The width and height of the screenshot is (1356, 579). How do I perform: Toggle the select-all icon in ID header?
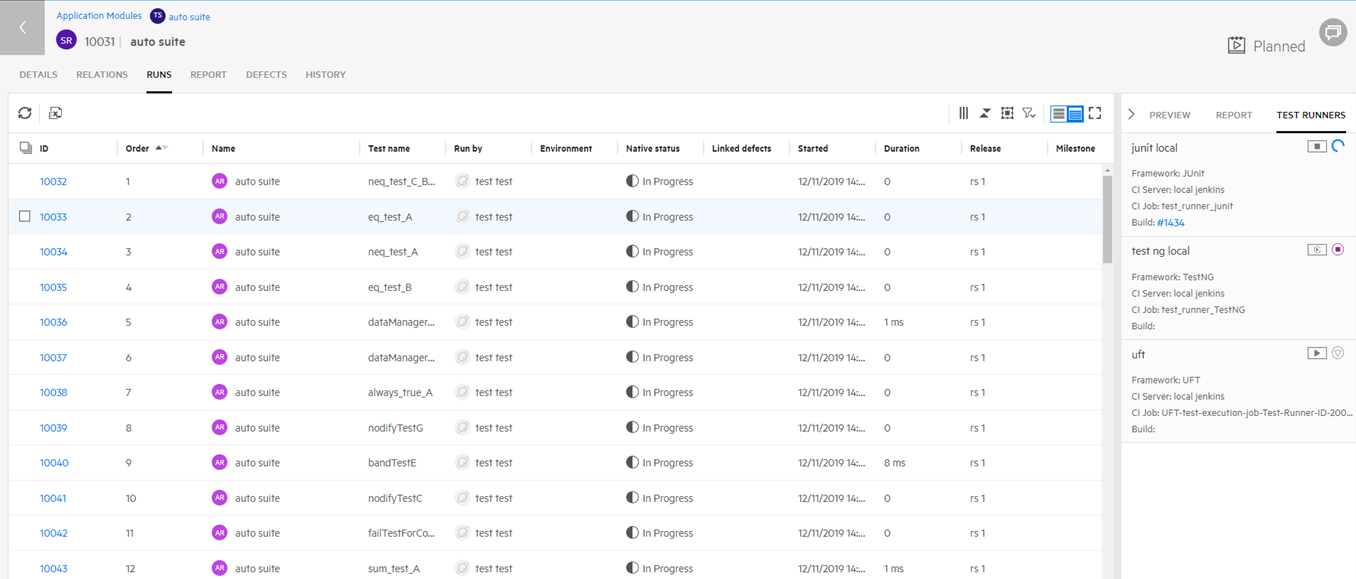[x=25, y=148]
